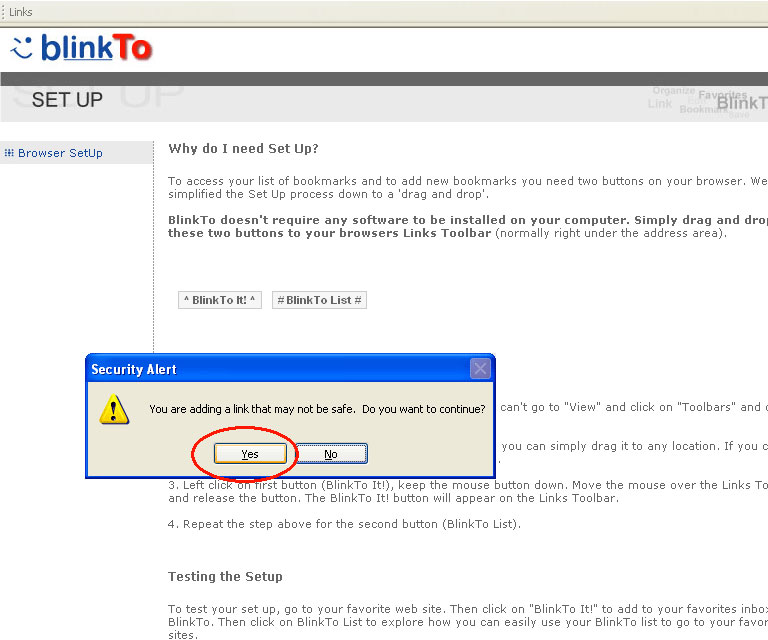
Task: Click the dark gray header bar
Action: [384, 79]
